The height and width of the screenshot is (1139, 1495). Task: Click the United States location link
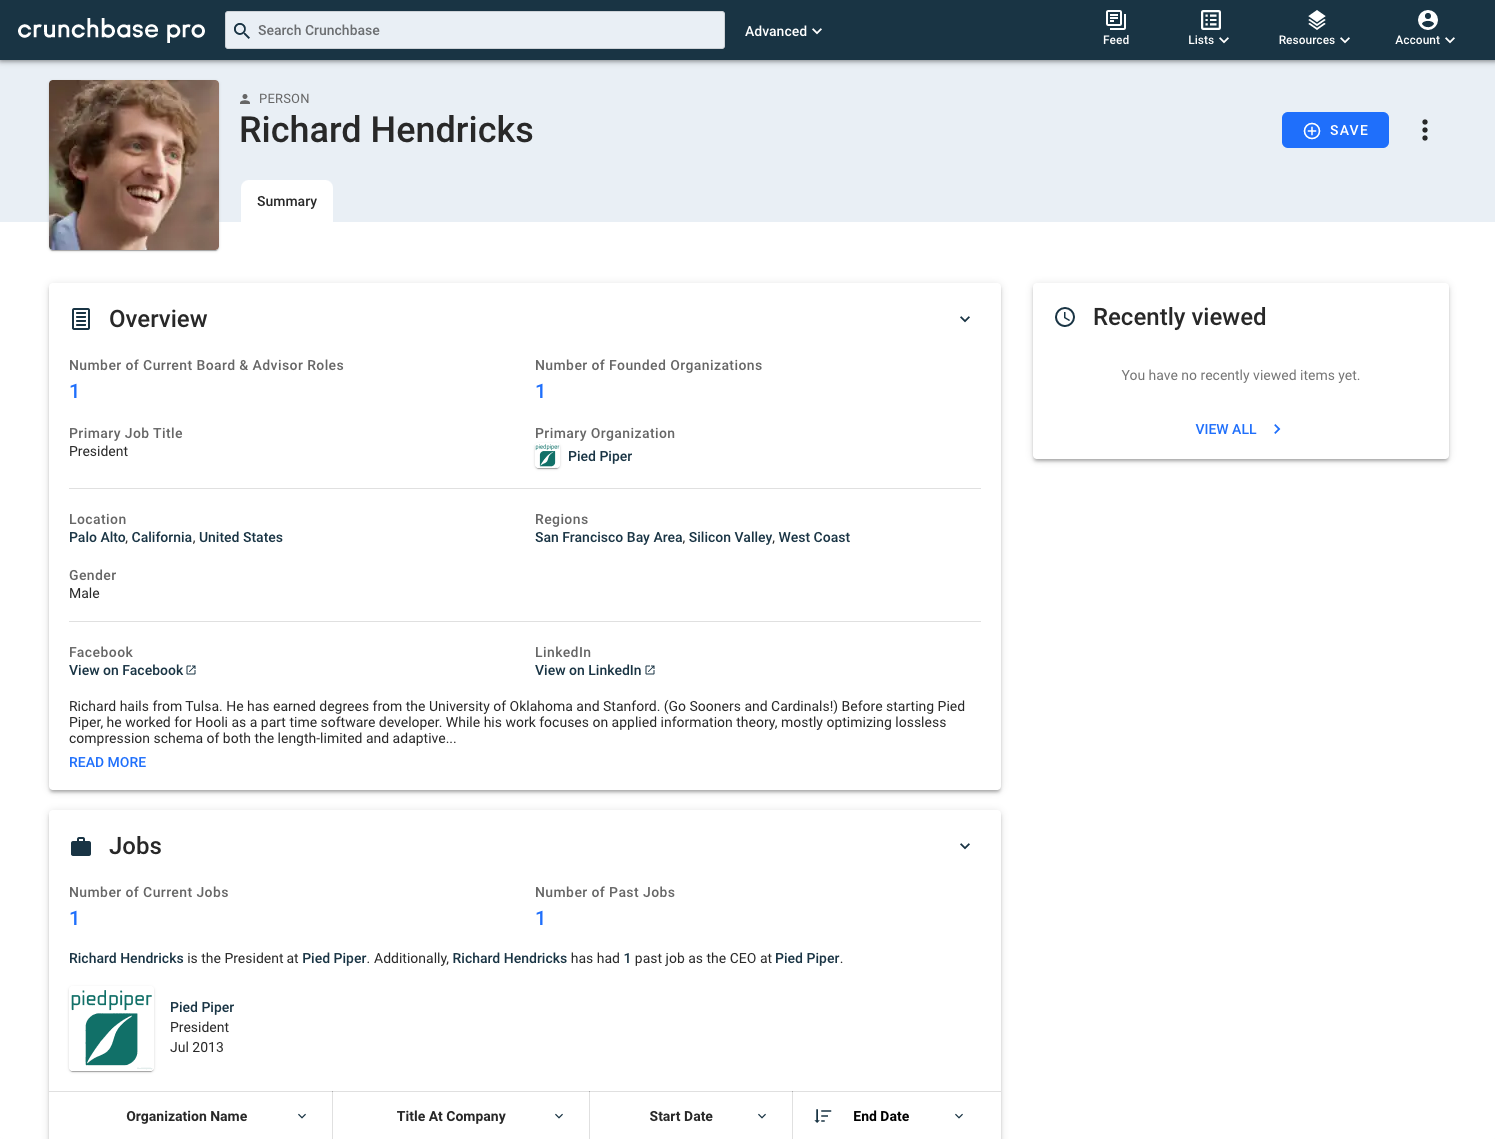pyautogui.click(x=241, y=537)
